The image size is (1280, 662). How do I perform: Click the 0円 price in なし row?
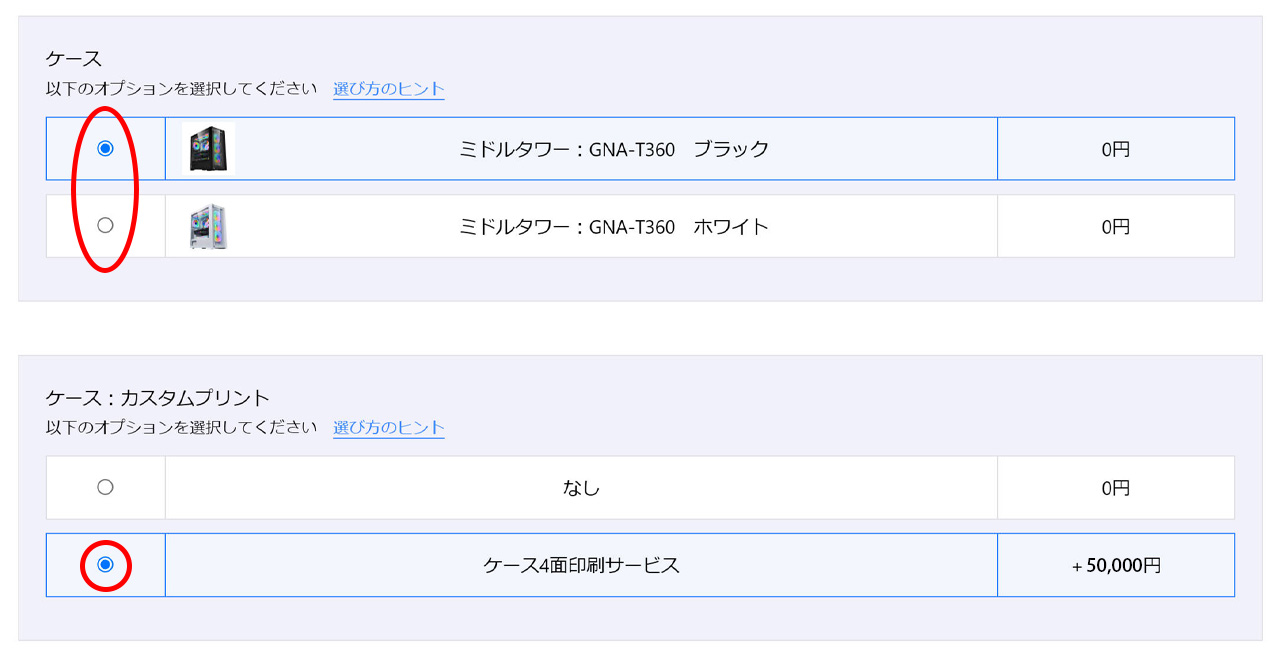click(x=1116, y=488)
